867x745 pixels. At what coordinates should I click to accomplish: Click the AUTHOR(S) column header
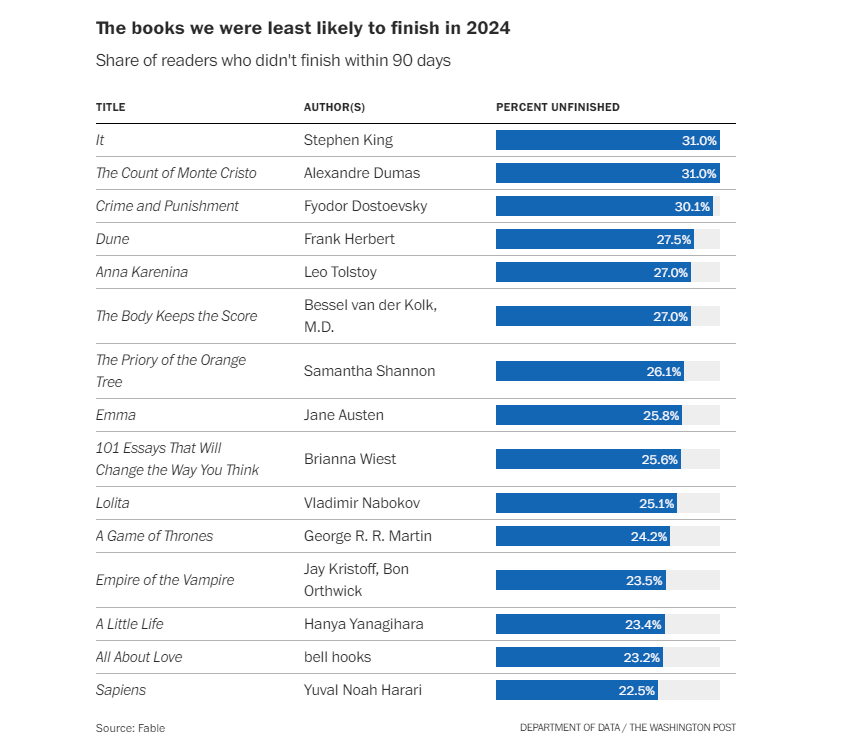(334, 107)
